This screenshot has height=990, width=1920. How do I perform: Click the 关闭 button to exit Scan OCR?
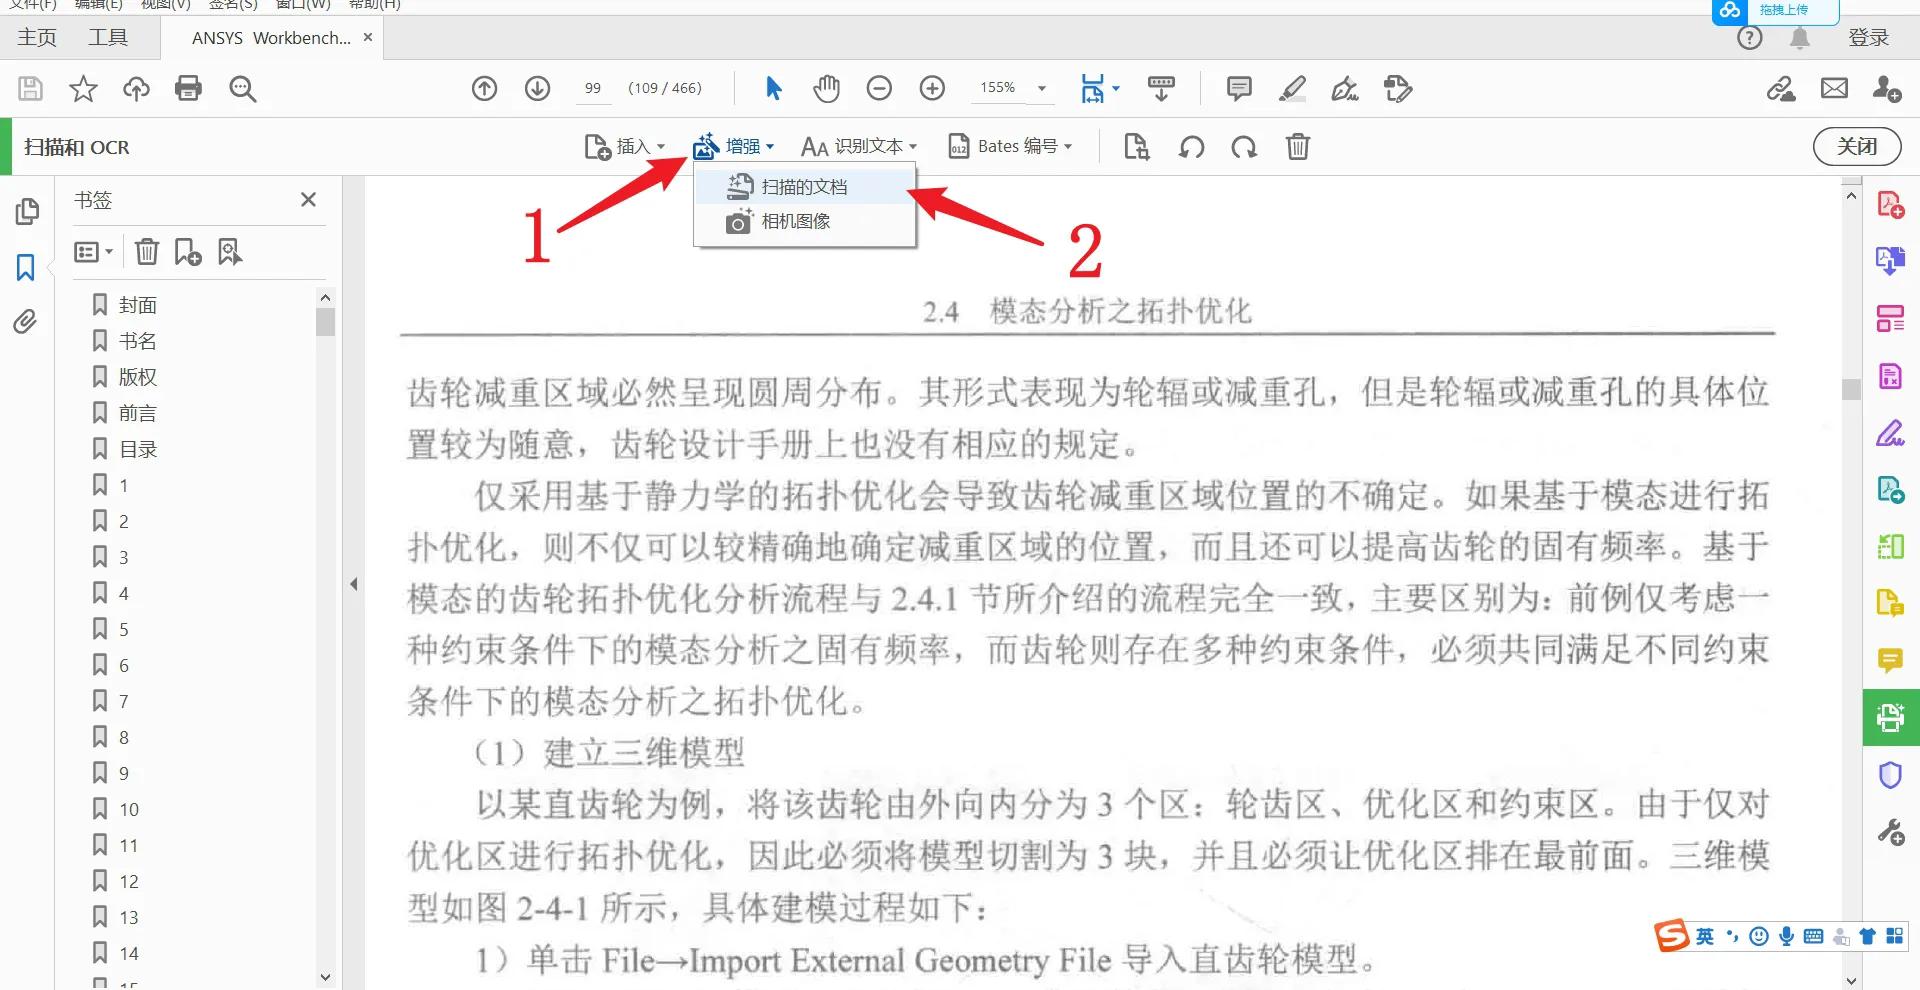click(1857, 146)
